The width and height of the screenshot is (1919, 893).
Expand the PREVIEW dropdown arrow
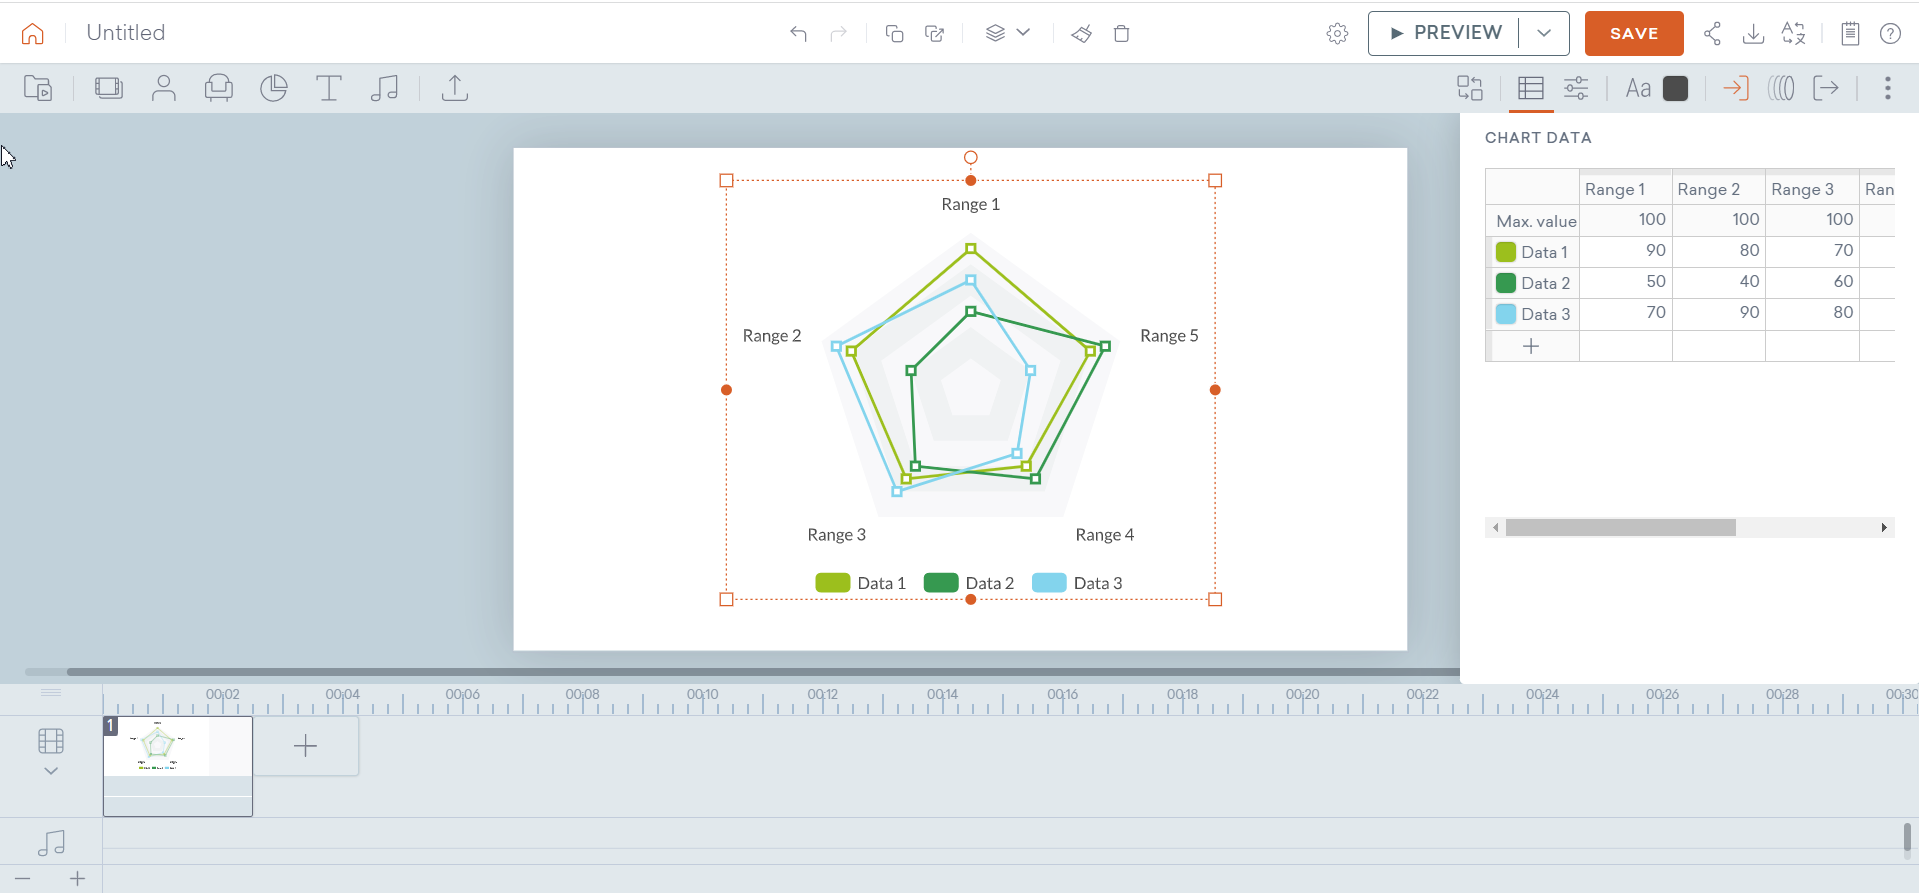(1544, 33)
